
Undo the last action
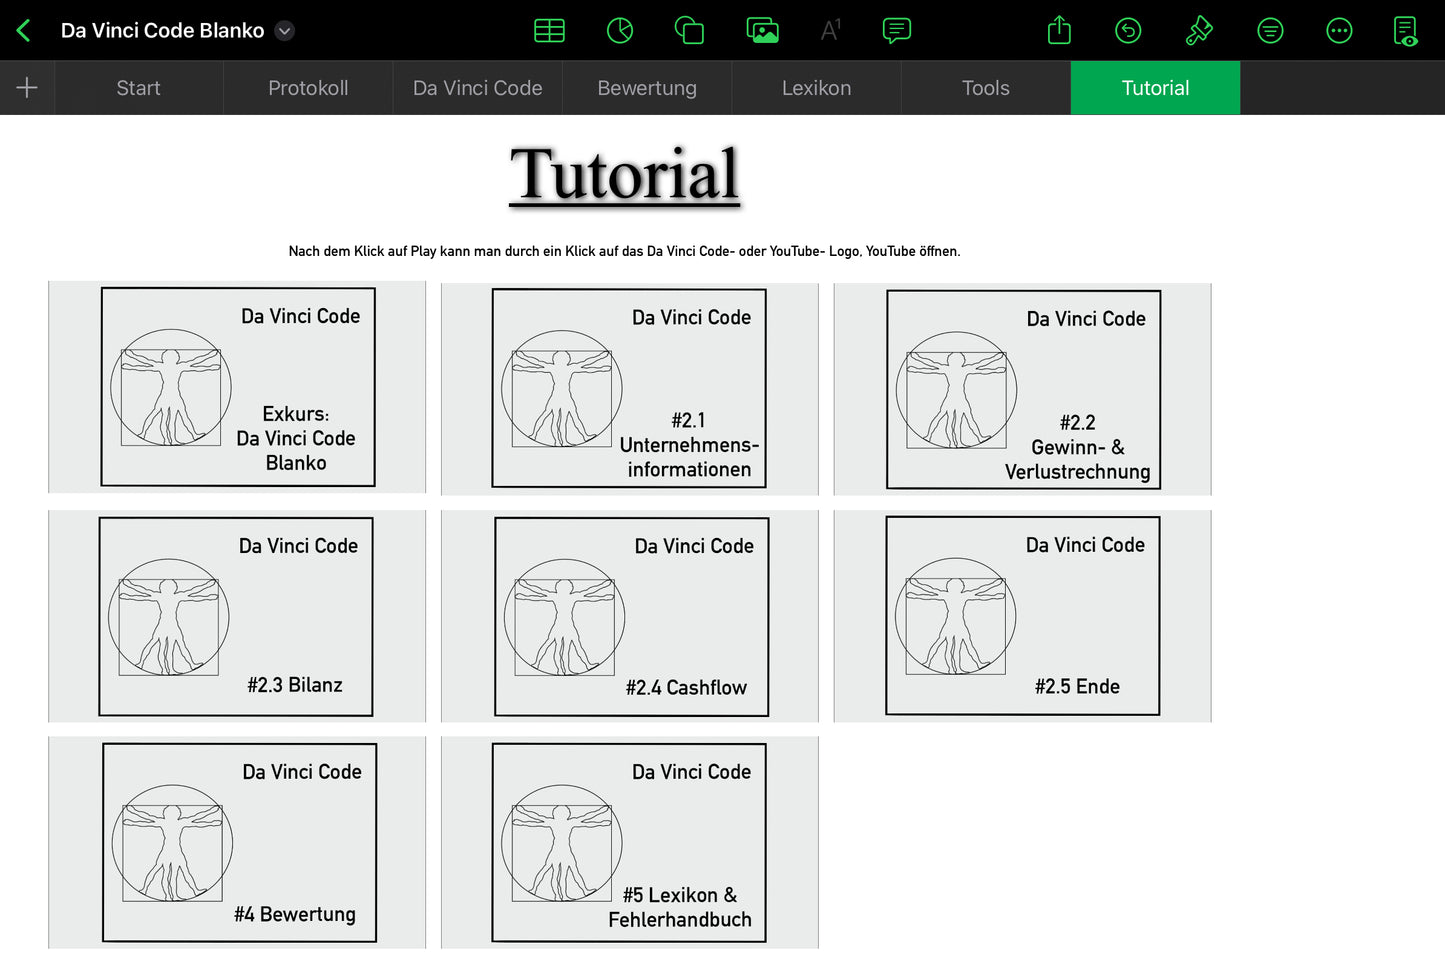point(1128,31)
